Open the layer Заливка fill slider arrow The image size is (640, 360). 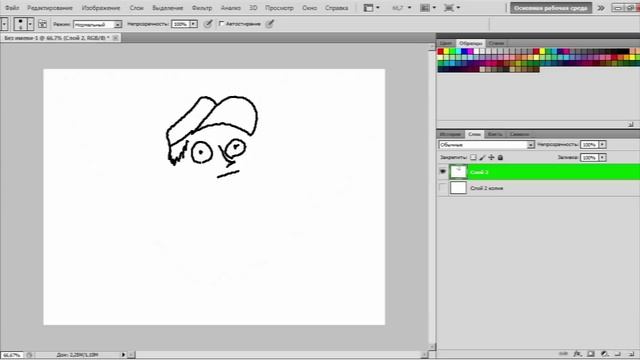[x=602, y=157]
